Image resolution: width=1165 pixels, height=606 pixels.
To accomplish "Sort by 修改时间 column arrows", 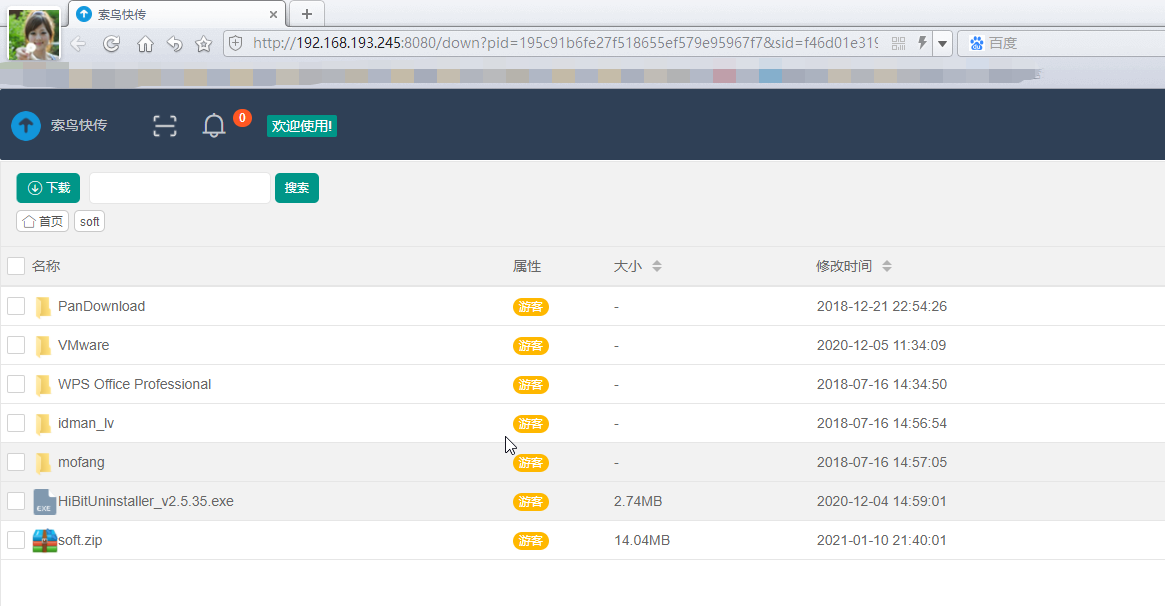I will [x=887, y=266].
